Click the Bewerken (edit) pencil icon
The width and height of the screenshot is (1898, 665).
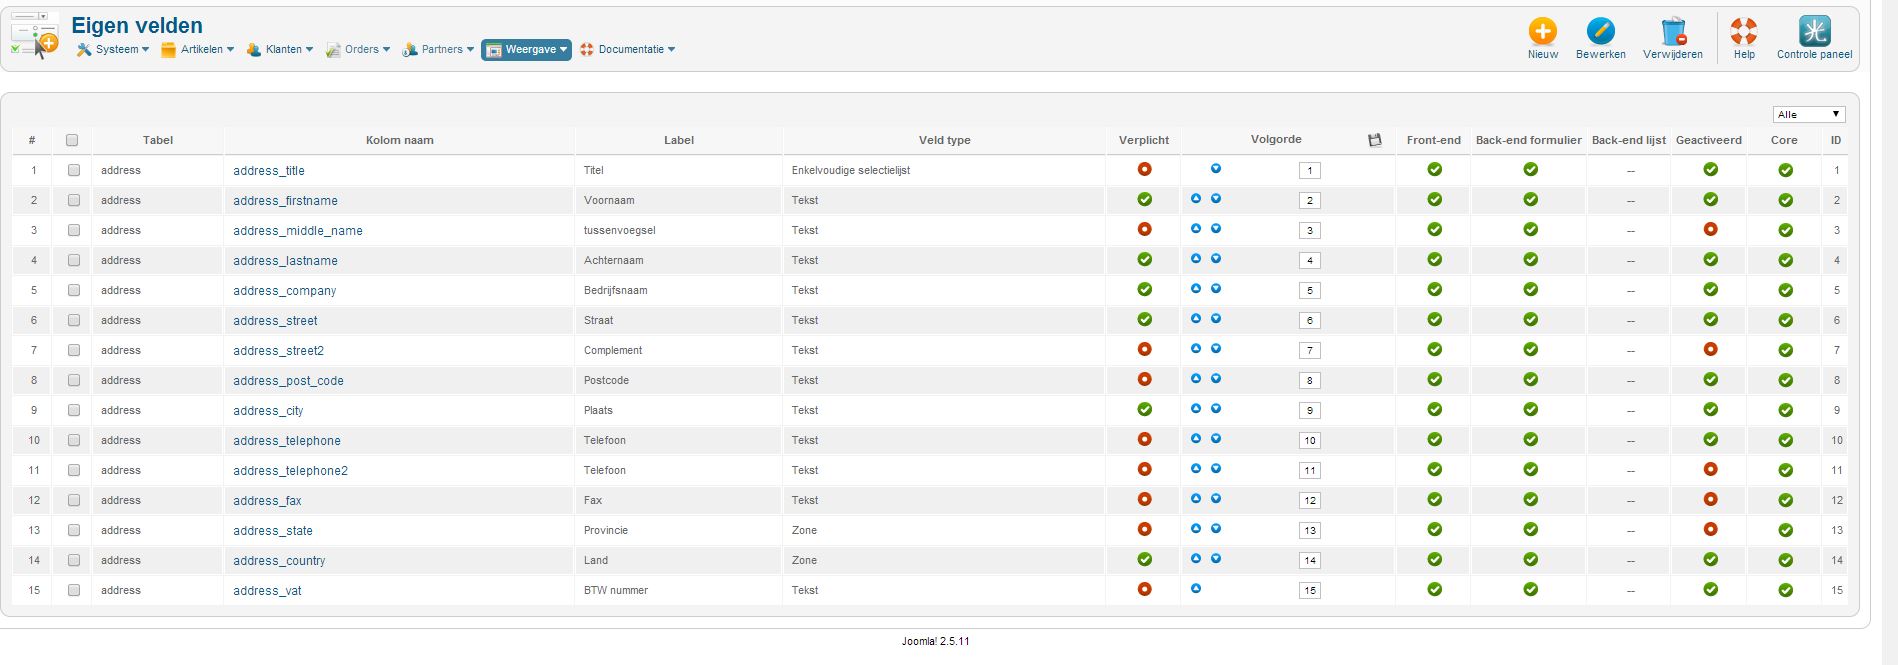(1600, 31)
